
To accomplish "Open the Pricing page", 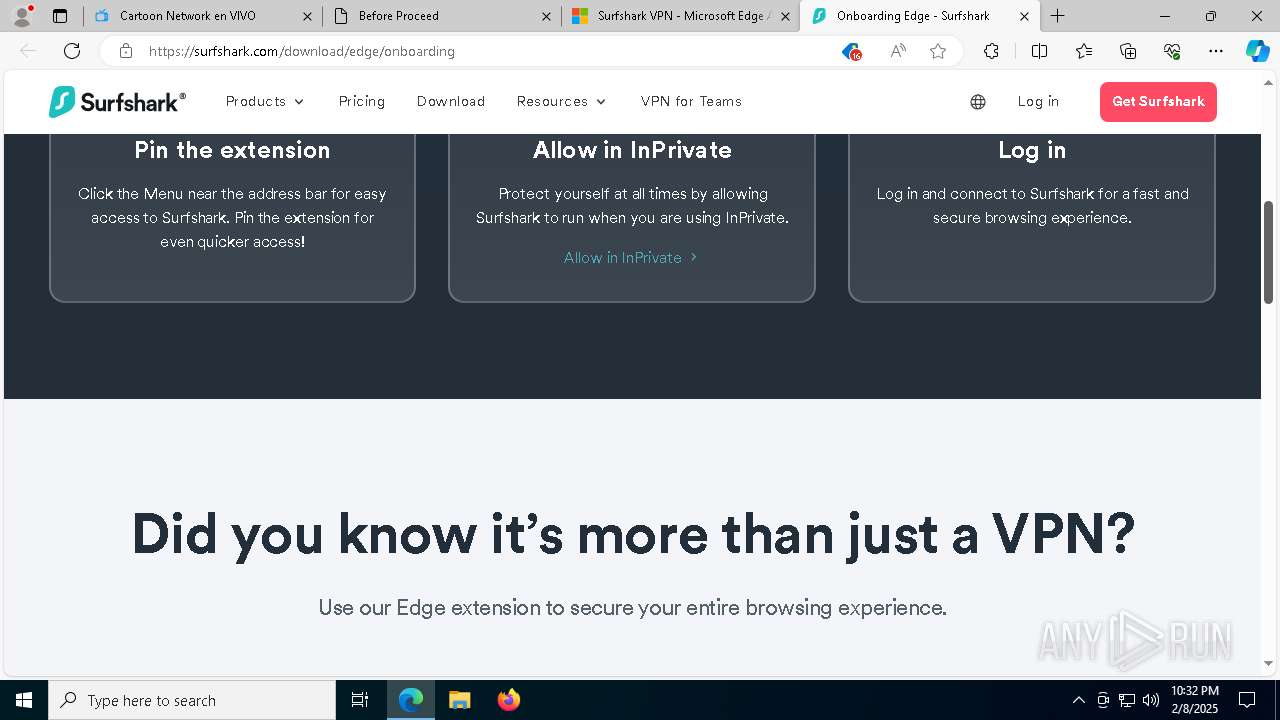I will click(x=362, y=101).
